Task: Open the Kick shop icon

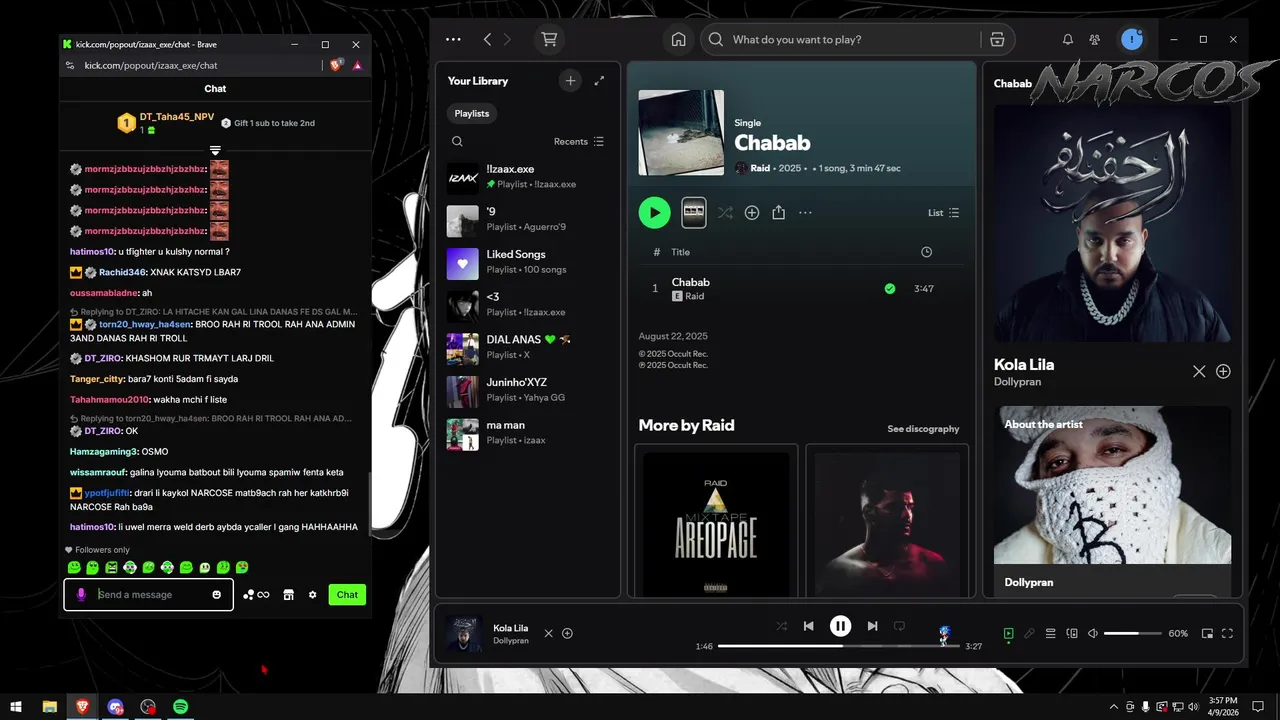Action: click(288, 594)
